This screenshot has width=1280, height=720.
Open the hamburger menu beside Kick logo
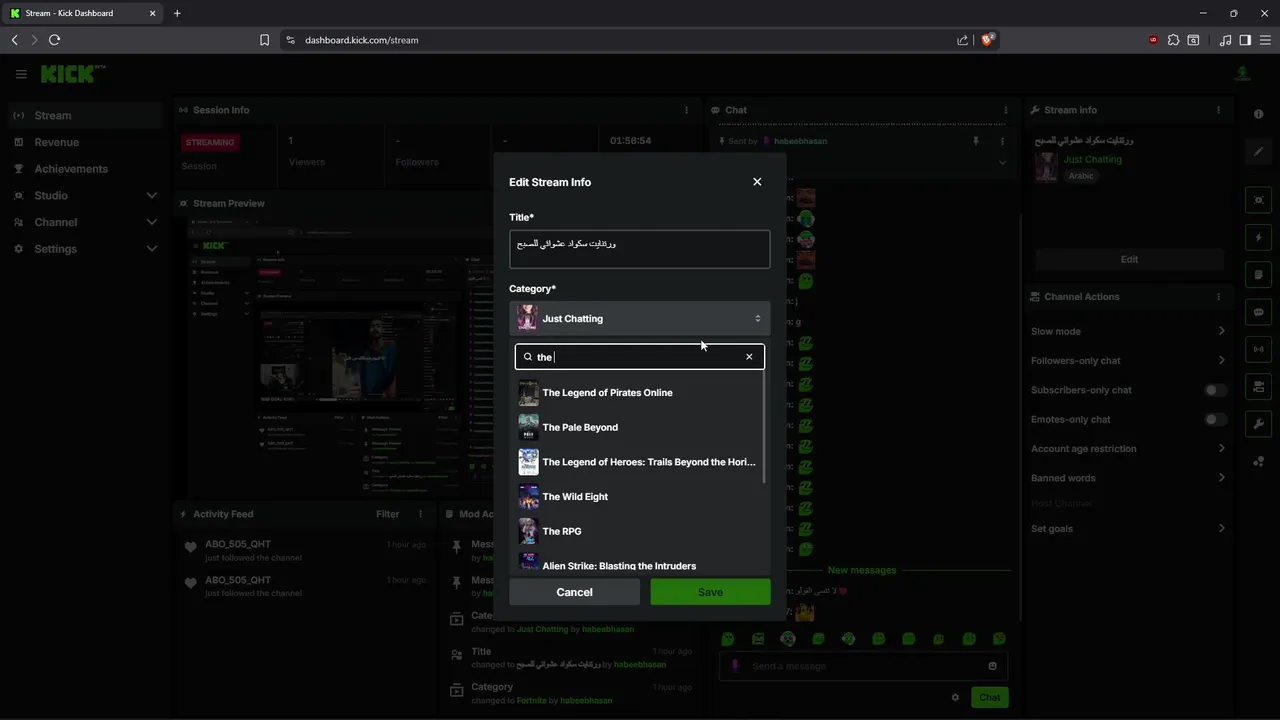(x=21, y=74)
